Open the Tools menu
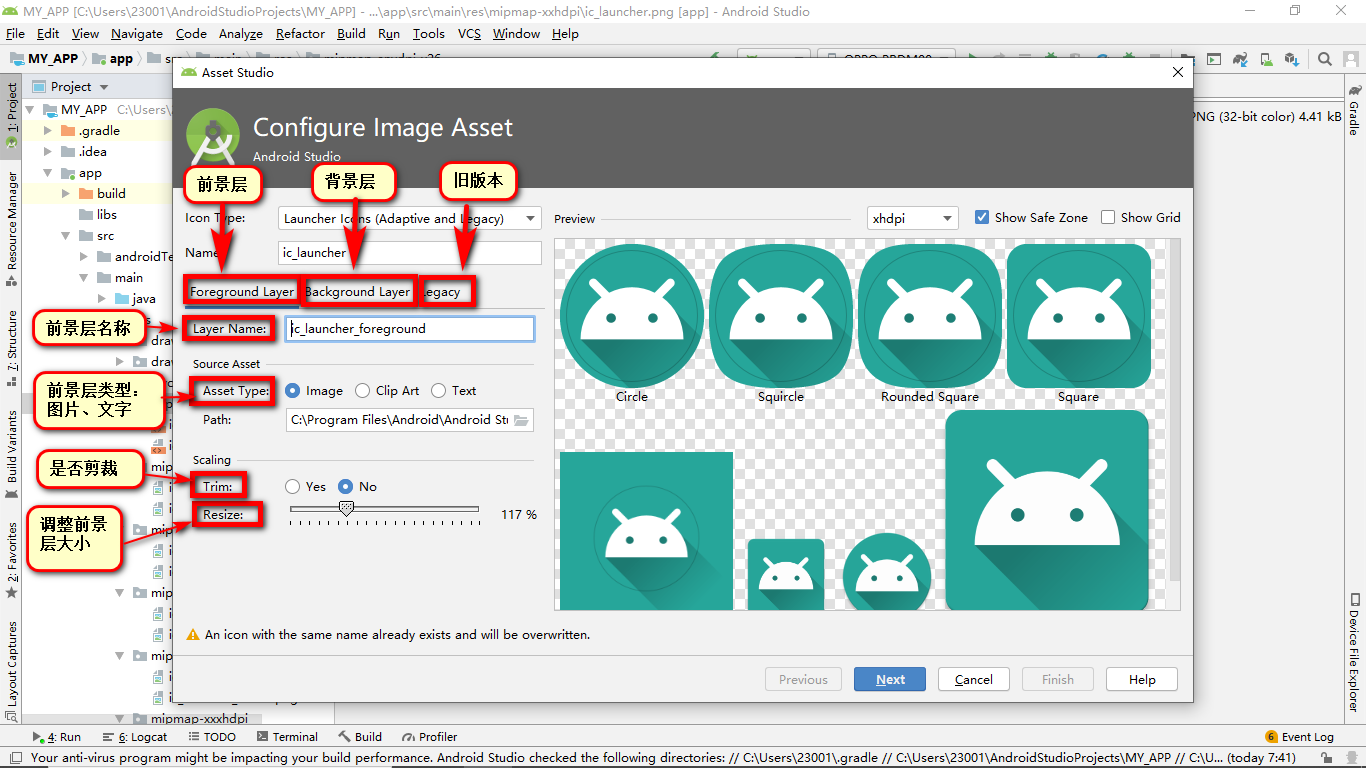Screen dimensions: 1366x768 (x=428, y=33)
